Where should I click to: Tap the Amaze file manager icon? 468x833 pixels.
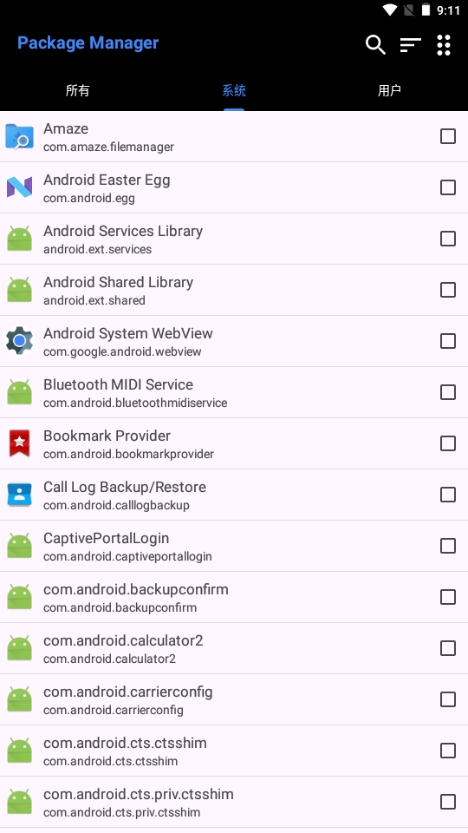point(20,137)
